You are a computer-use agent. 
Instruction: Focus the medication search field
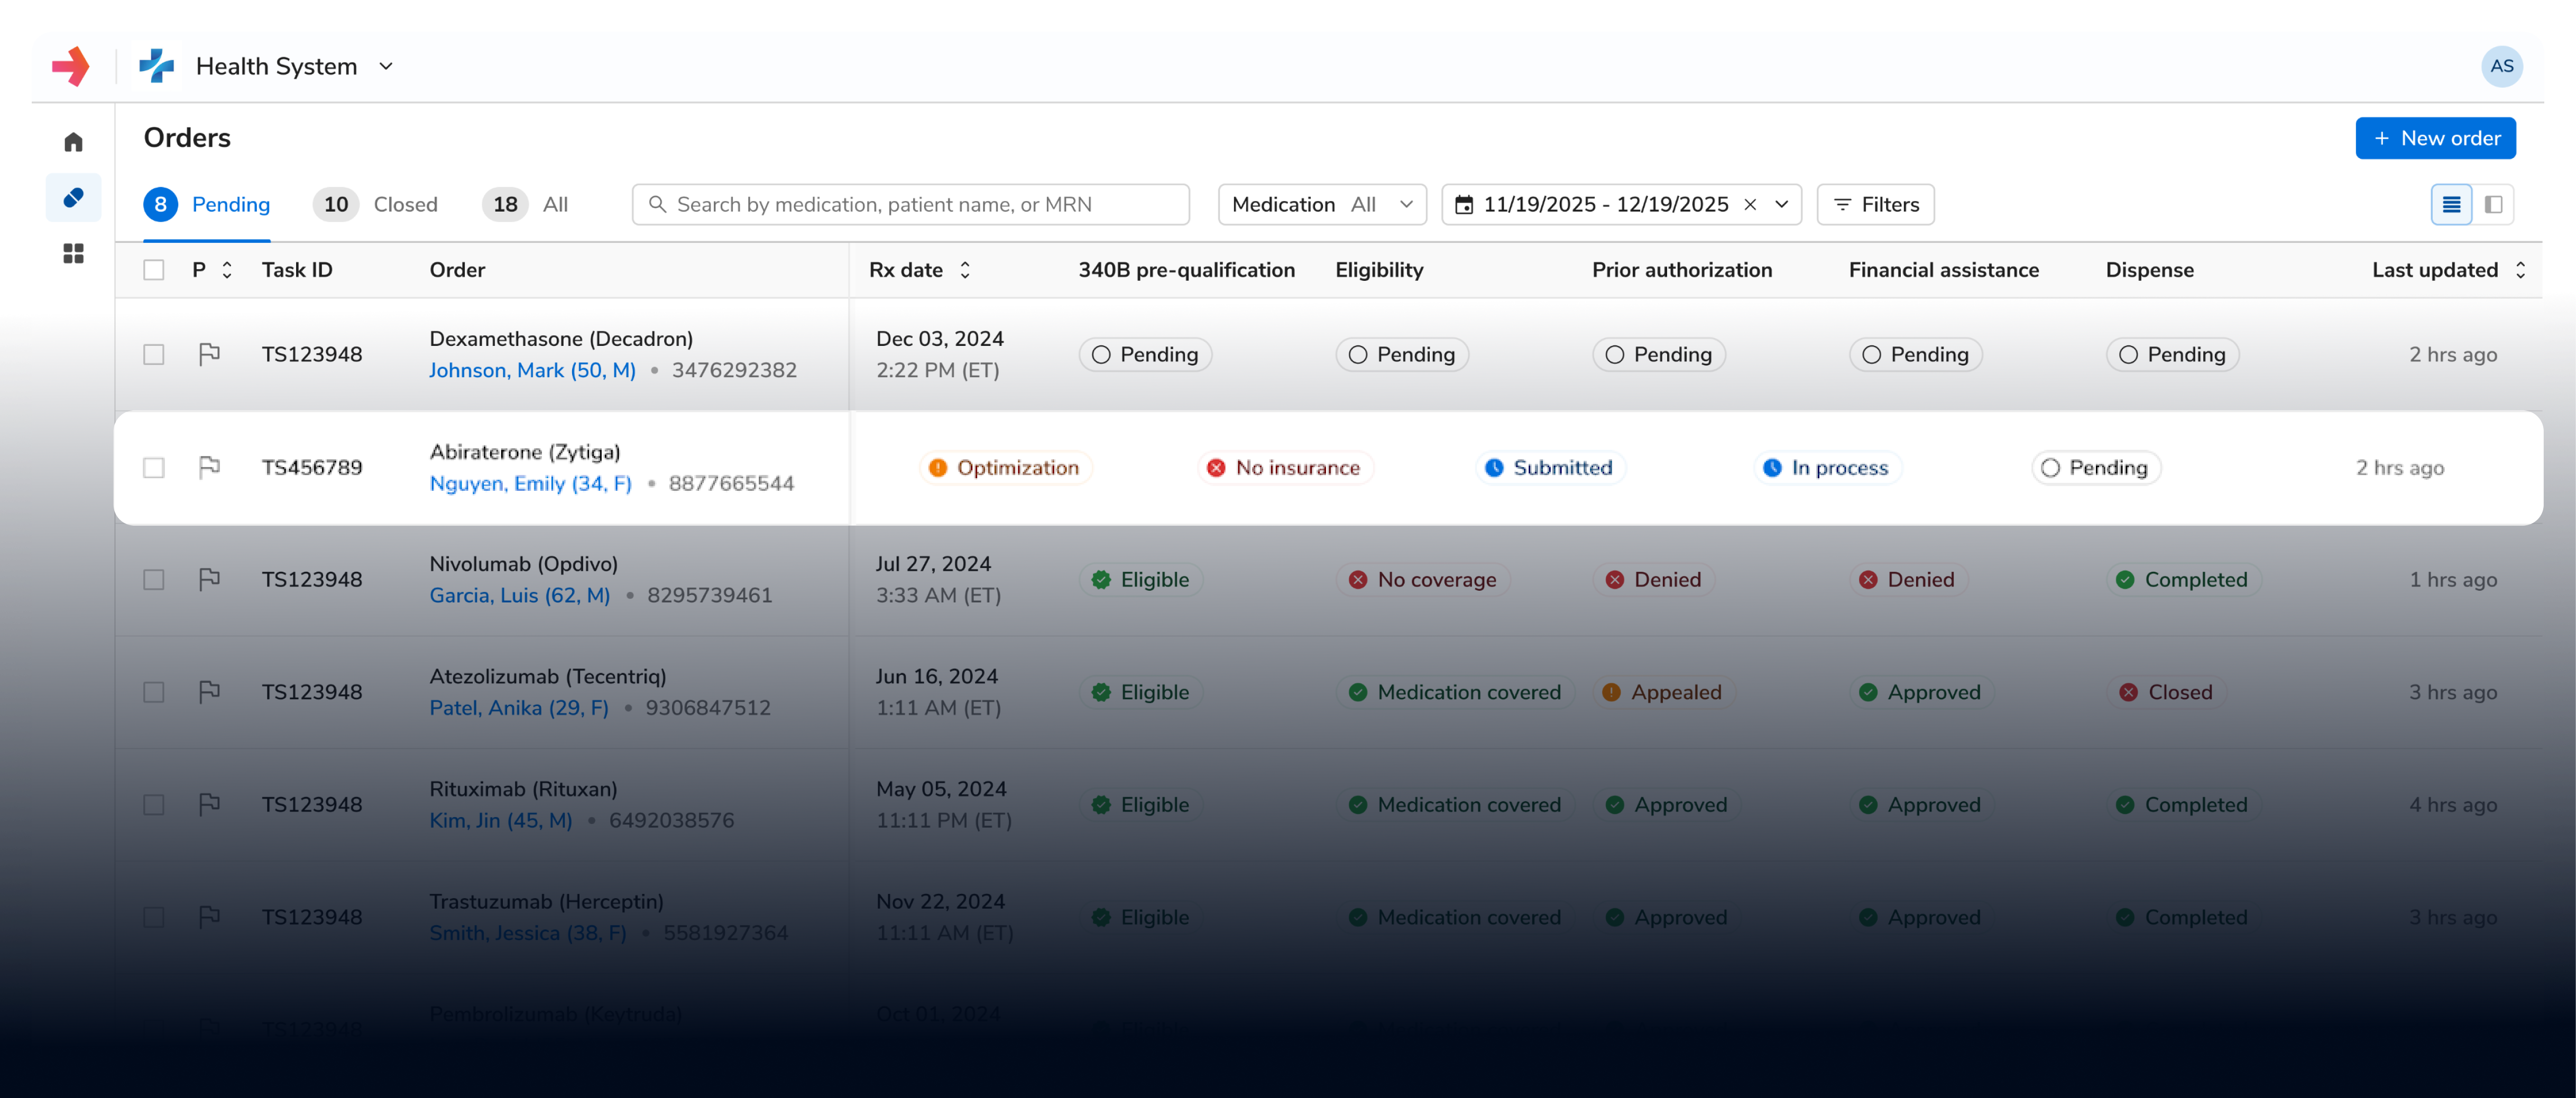click(910, 204)
